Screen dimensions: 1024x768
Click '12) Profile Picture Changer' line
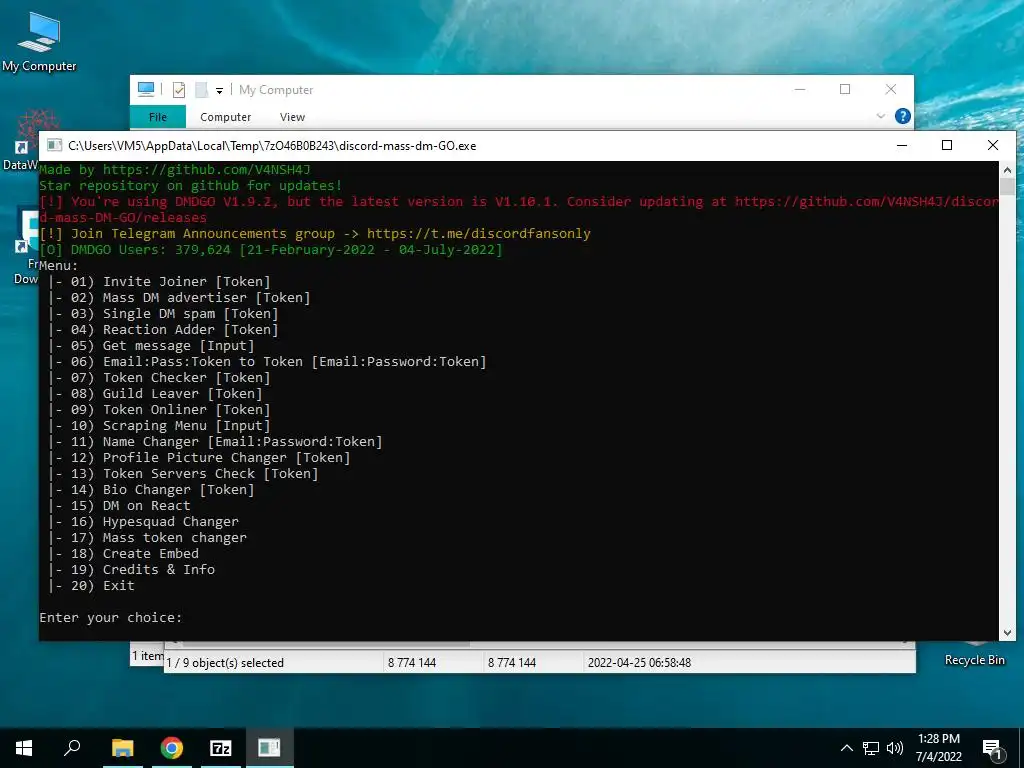pyautogui.click(x=210, y=458)
